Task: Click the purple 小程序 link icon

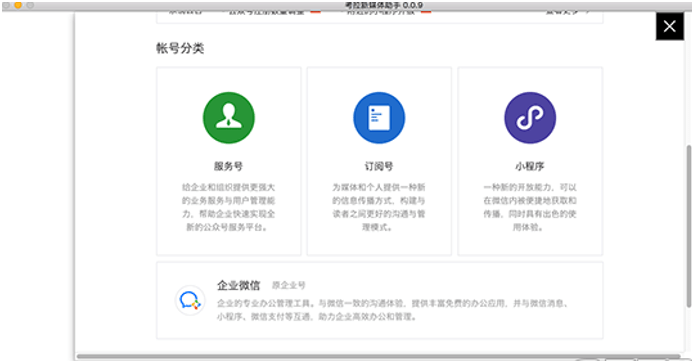Action: 530,118
